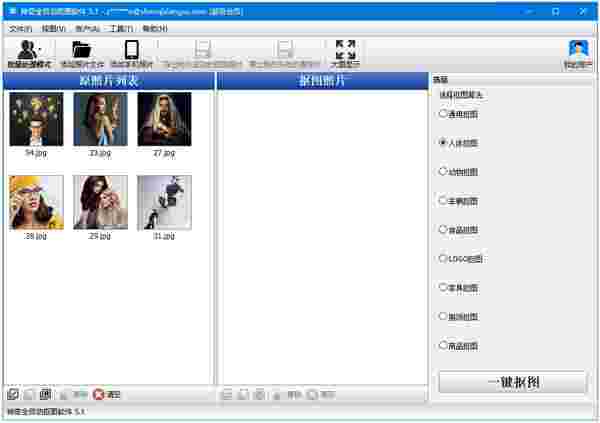Image resolution: width=600 pixels, height=423 pixels.
Task: Click the select-all checkbox icon under original photo list
Action: point(13,394)
